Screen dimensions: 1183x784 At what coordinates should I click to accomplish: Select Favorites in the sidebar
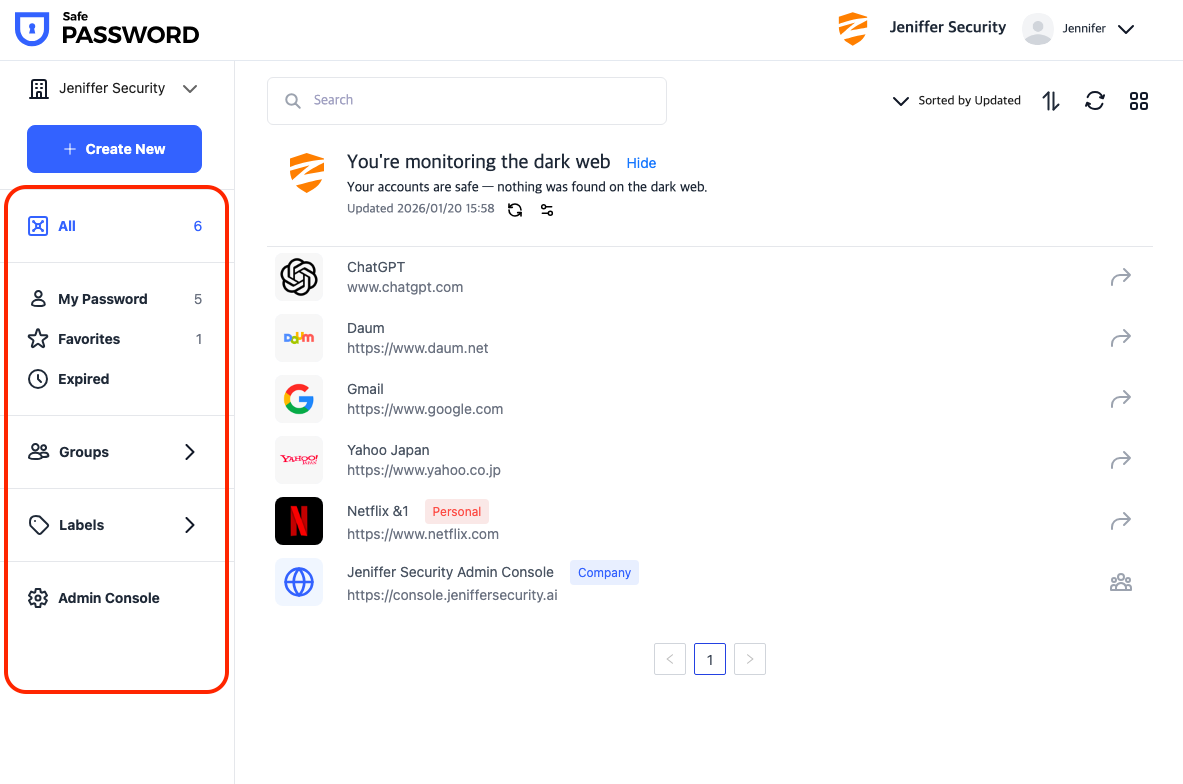point(89,339)
